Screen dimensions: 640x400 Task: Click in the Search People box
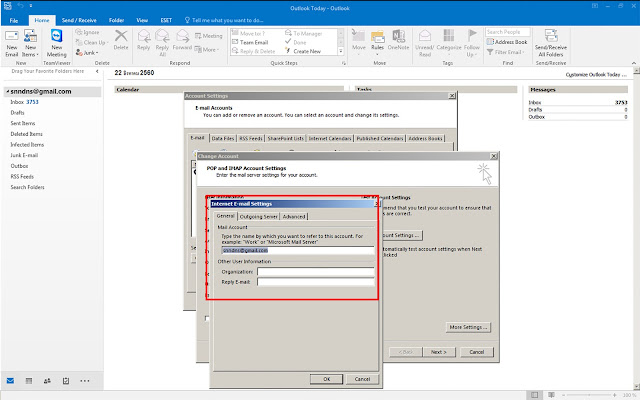508,32
